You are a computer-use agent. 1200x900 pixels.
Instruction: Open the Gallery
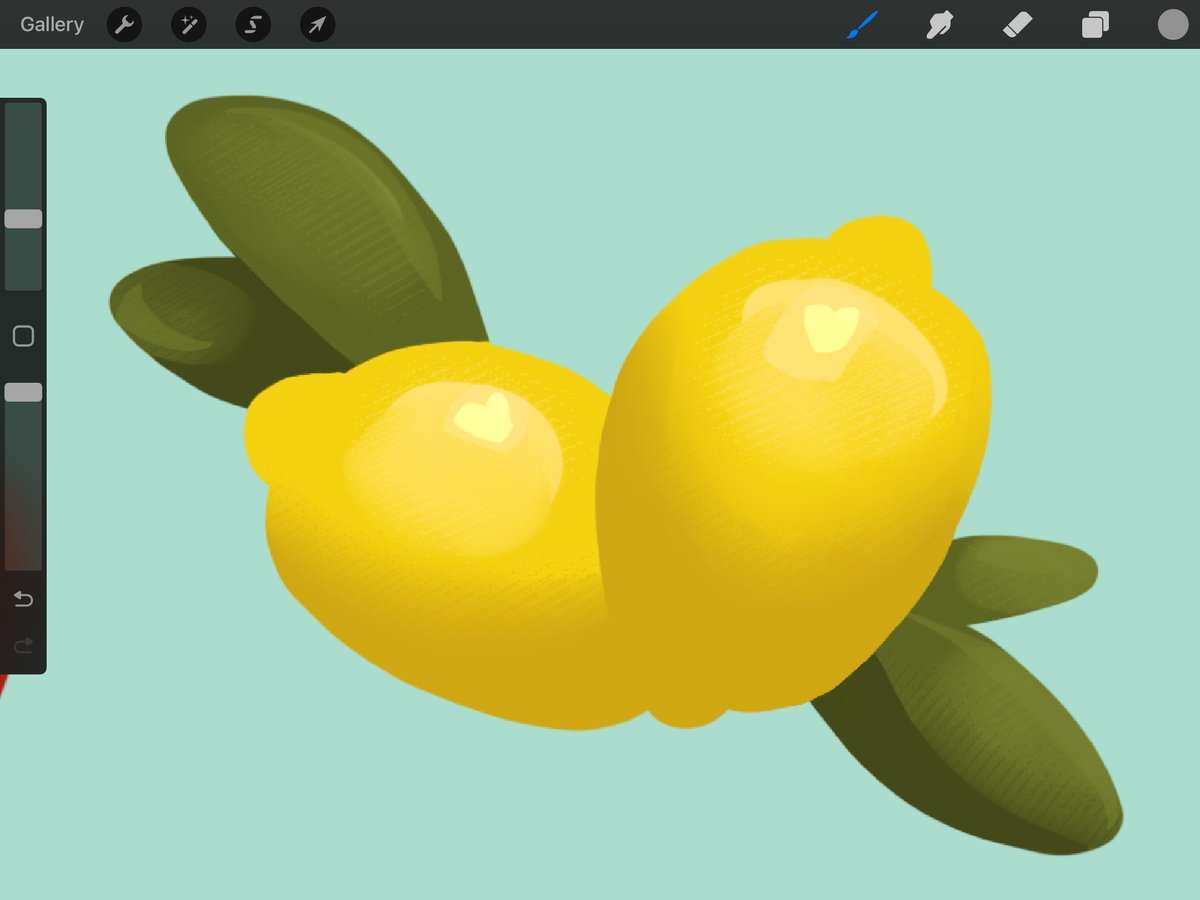click(52, 25)
